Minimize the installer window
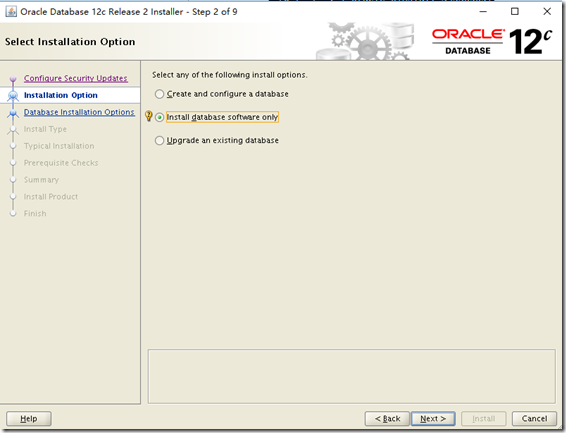Screen dimensions: 566x433 pyautogui.click(x=483, y=12)
